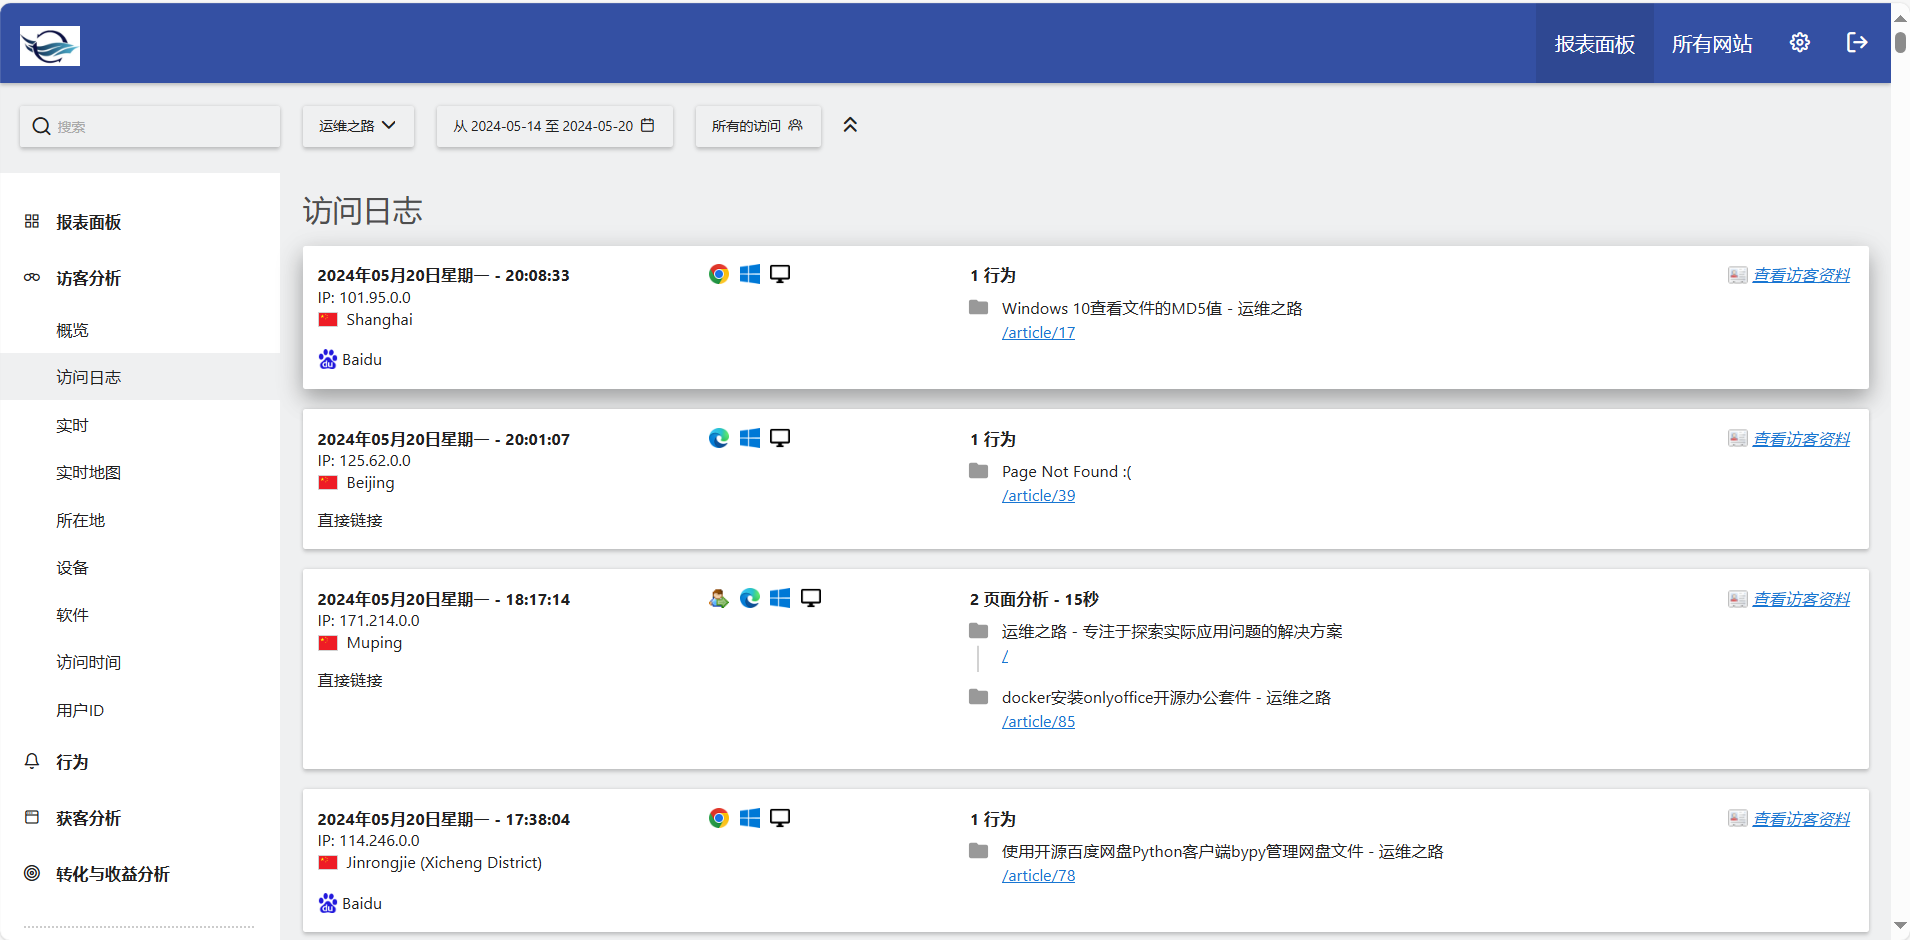Screen dimensions: 1910x940
Task: Open 报表面板 tab in top navigation
Action: (x=1594, y=44)
